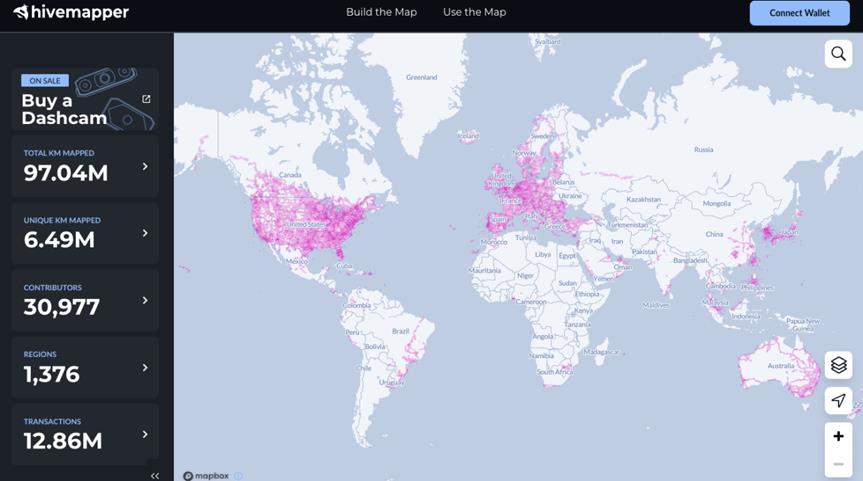Click the mapbox logo

pyautogui.click(x=206, y=475)
